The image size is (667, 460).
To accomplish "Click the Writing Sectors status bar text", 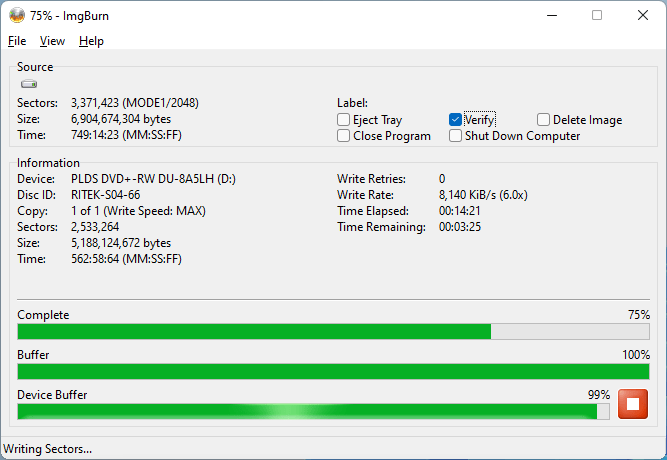I will click(48, 449).
